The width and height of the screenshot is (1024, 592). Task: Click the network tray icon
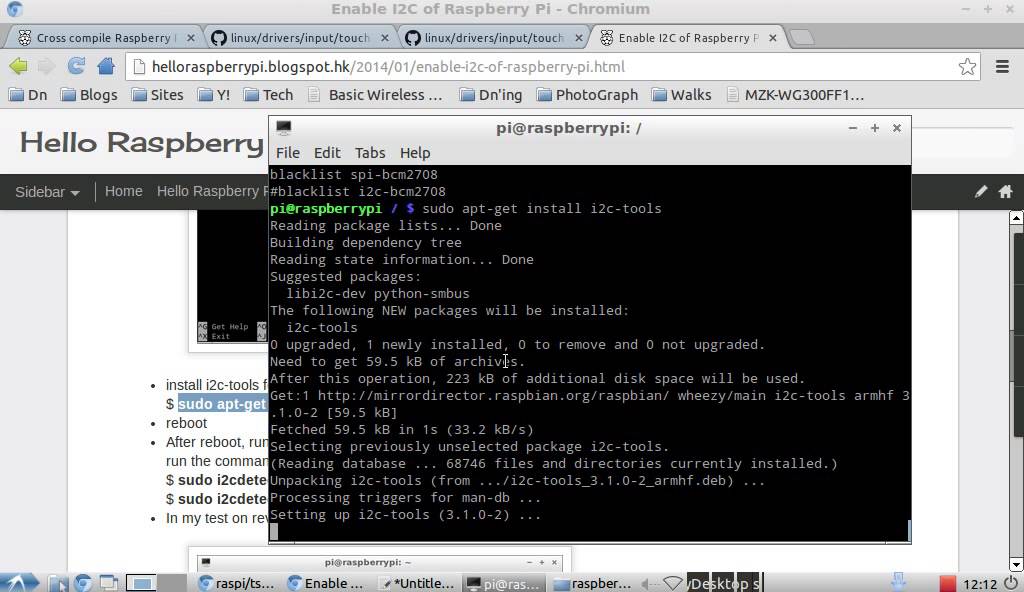(x=673, y=583)
